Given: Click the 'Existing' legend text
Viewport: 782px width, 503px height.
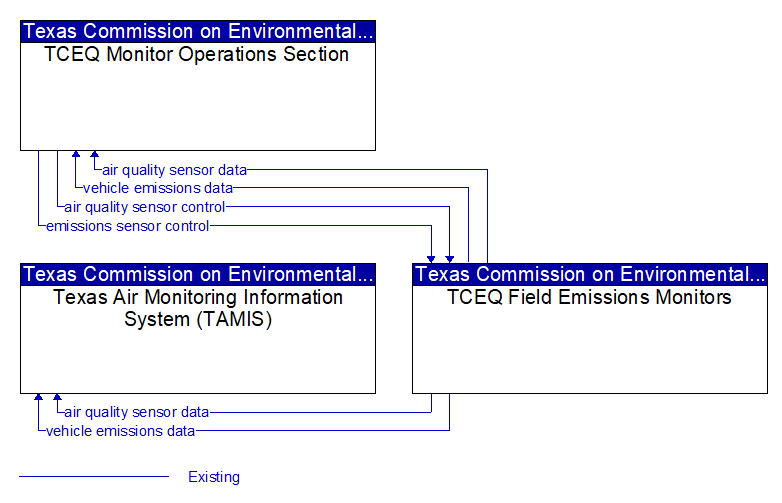Looking at the screenshot, I should pos(214,477).
